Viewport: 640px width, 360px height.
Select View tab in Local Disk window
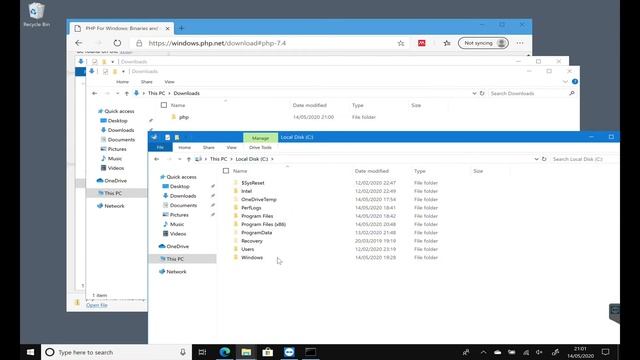(231, 147)
